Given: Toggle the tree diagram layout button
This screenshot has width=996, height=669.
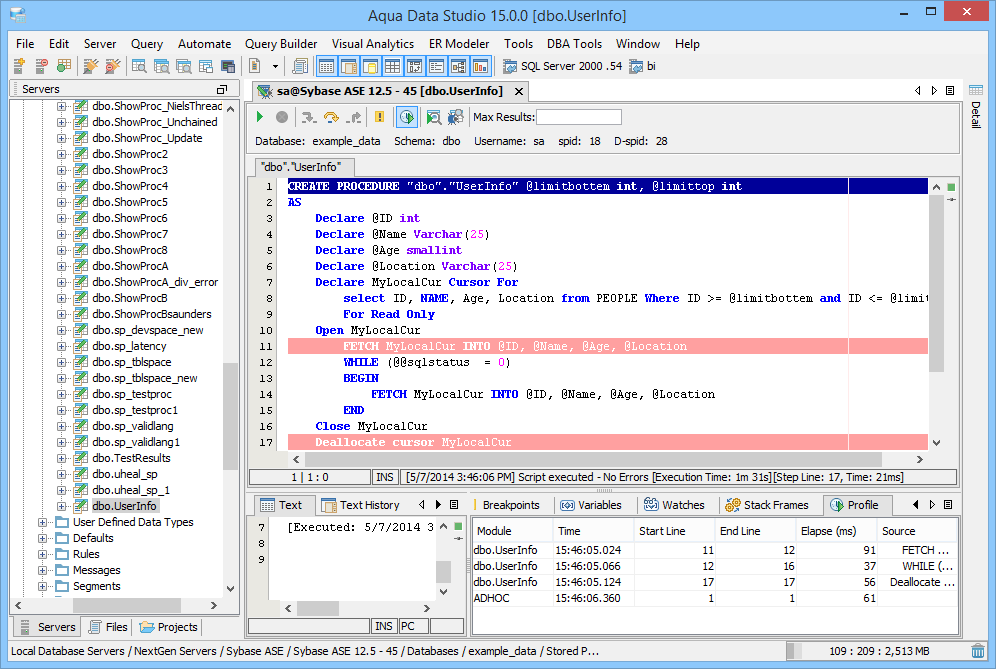Looking at the screenshot, I should [x=459, y=66].
